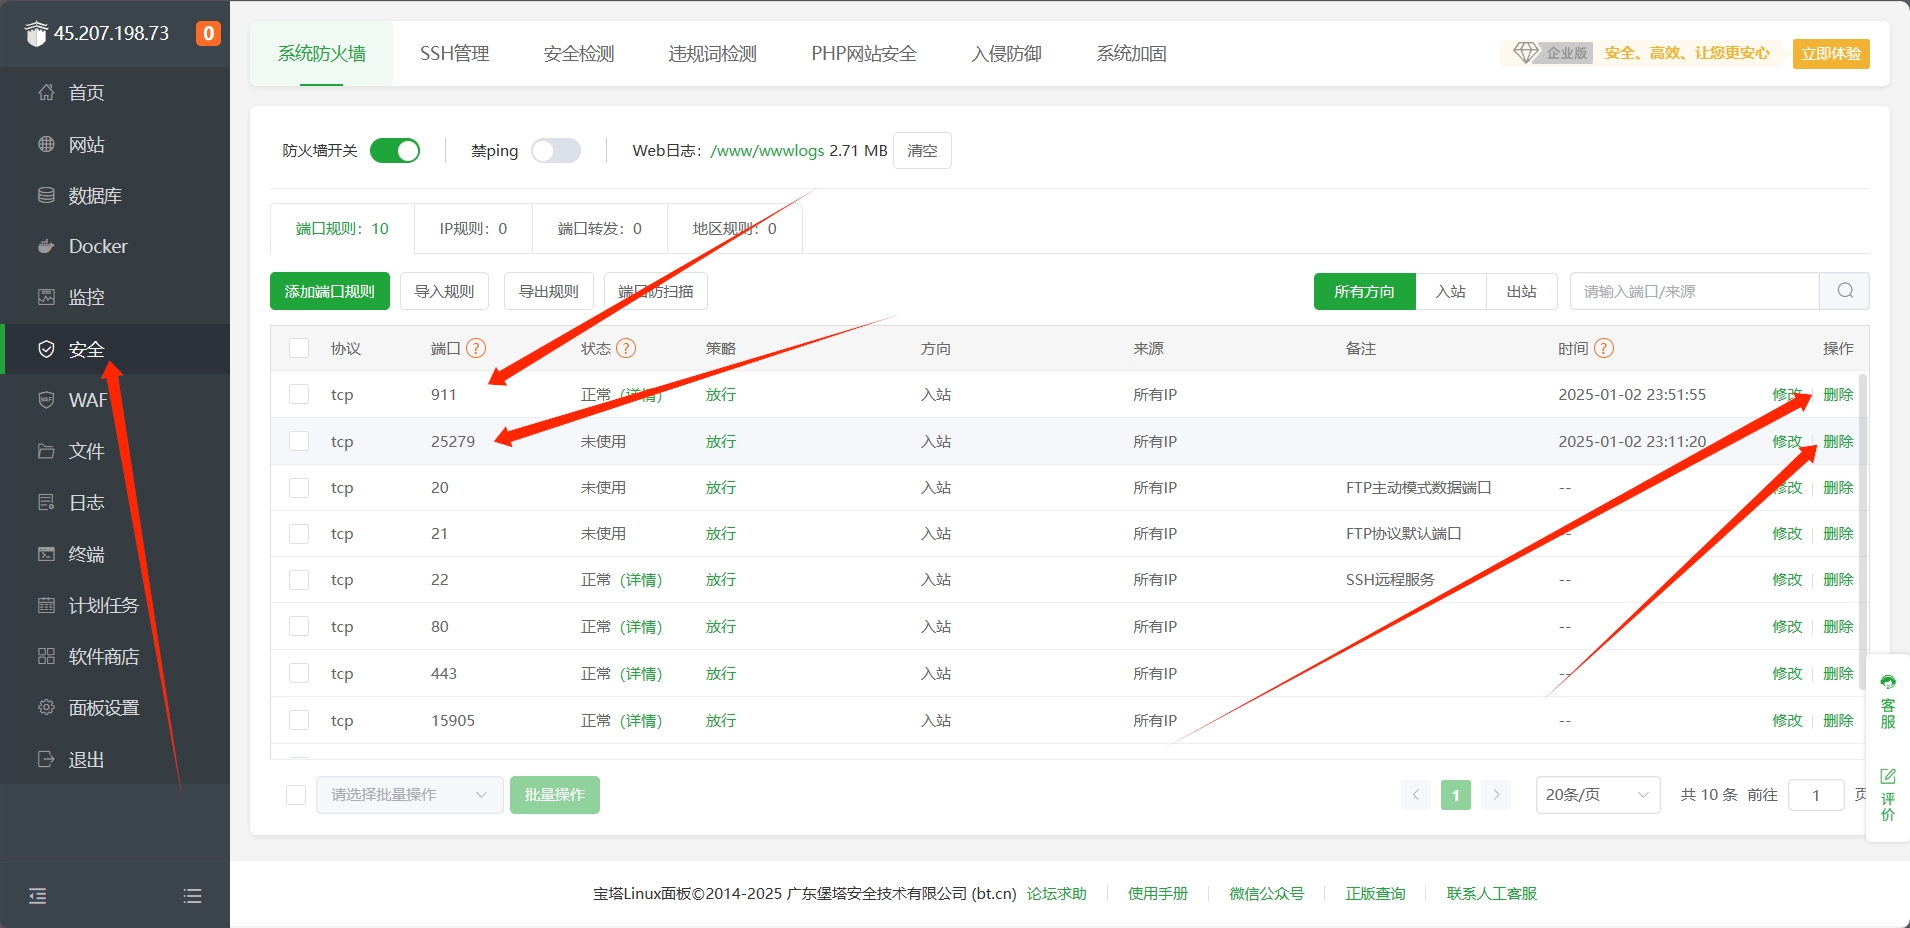This screenshot has height=928, width=1910.
Task: Open the 请选择批量操作 dropdown
Action: 410,795
